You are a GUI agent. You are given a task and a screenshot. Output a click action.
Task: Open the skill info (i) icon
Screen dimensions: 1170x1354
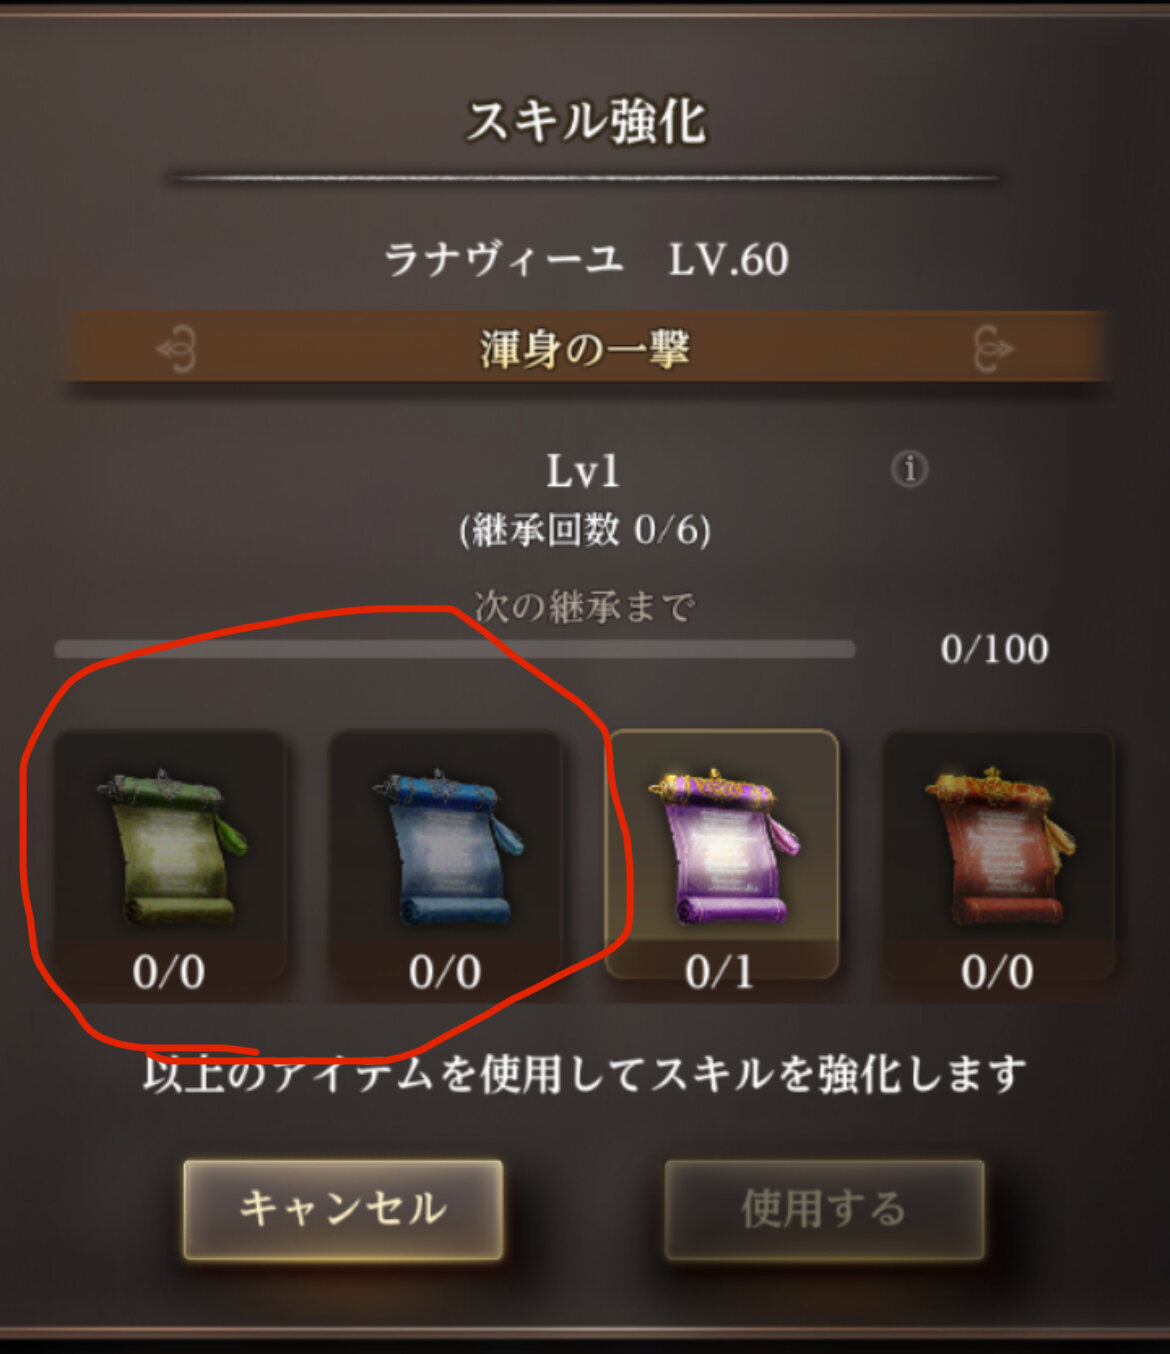coord(909,468)
